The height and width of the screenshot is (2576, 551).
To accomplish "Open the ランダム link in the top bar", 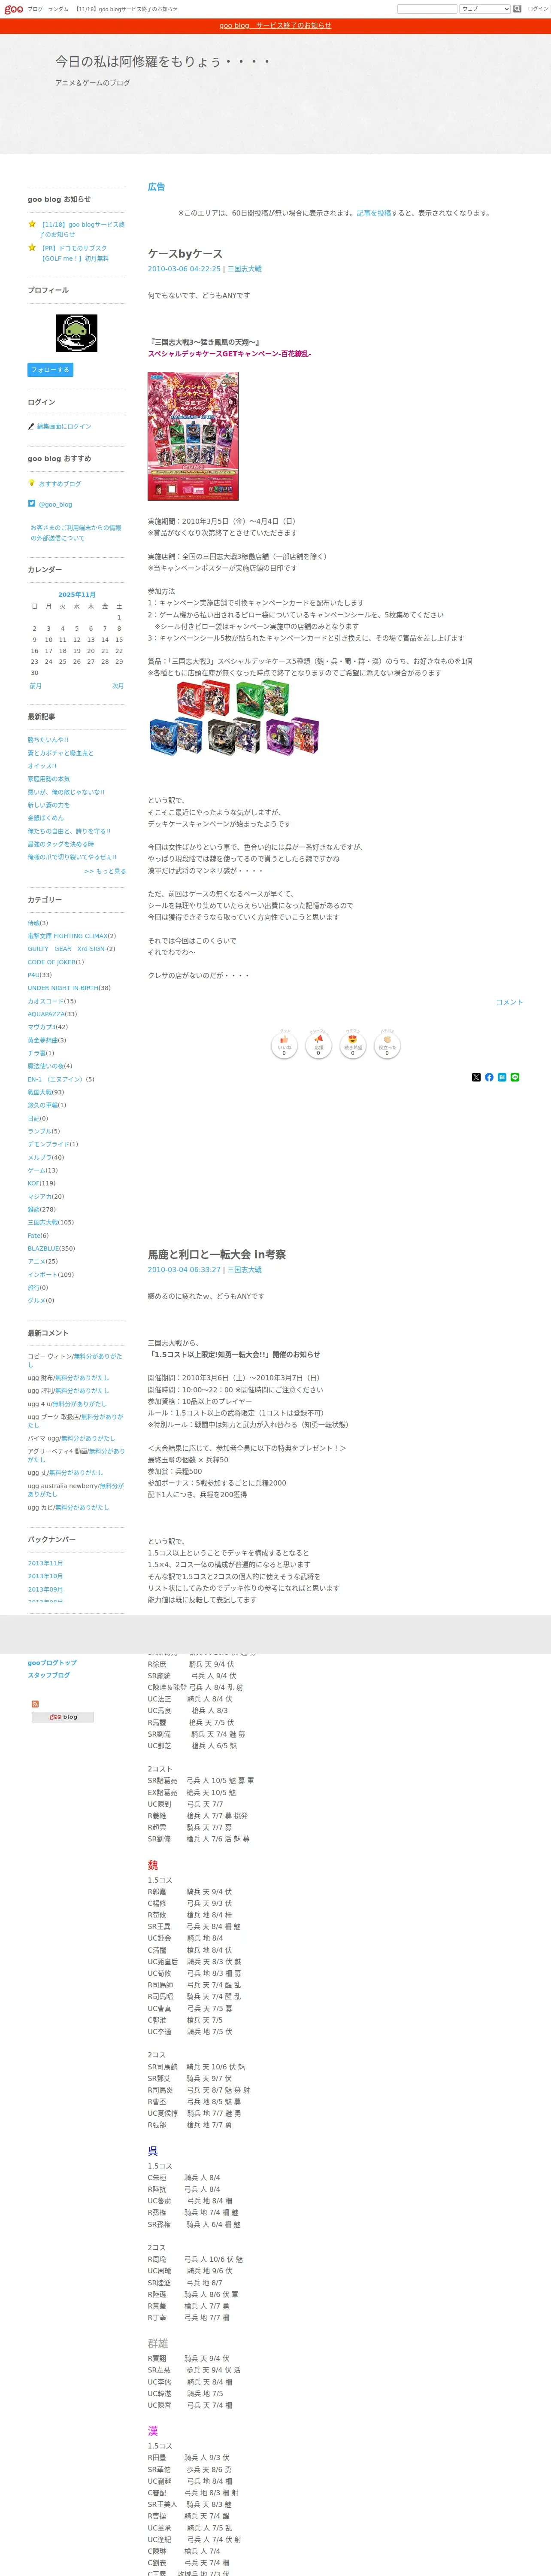I will (58, 9).
